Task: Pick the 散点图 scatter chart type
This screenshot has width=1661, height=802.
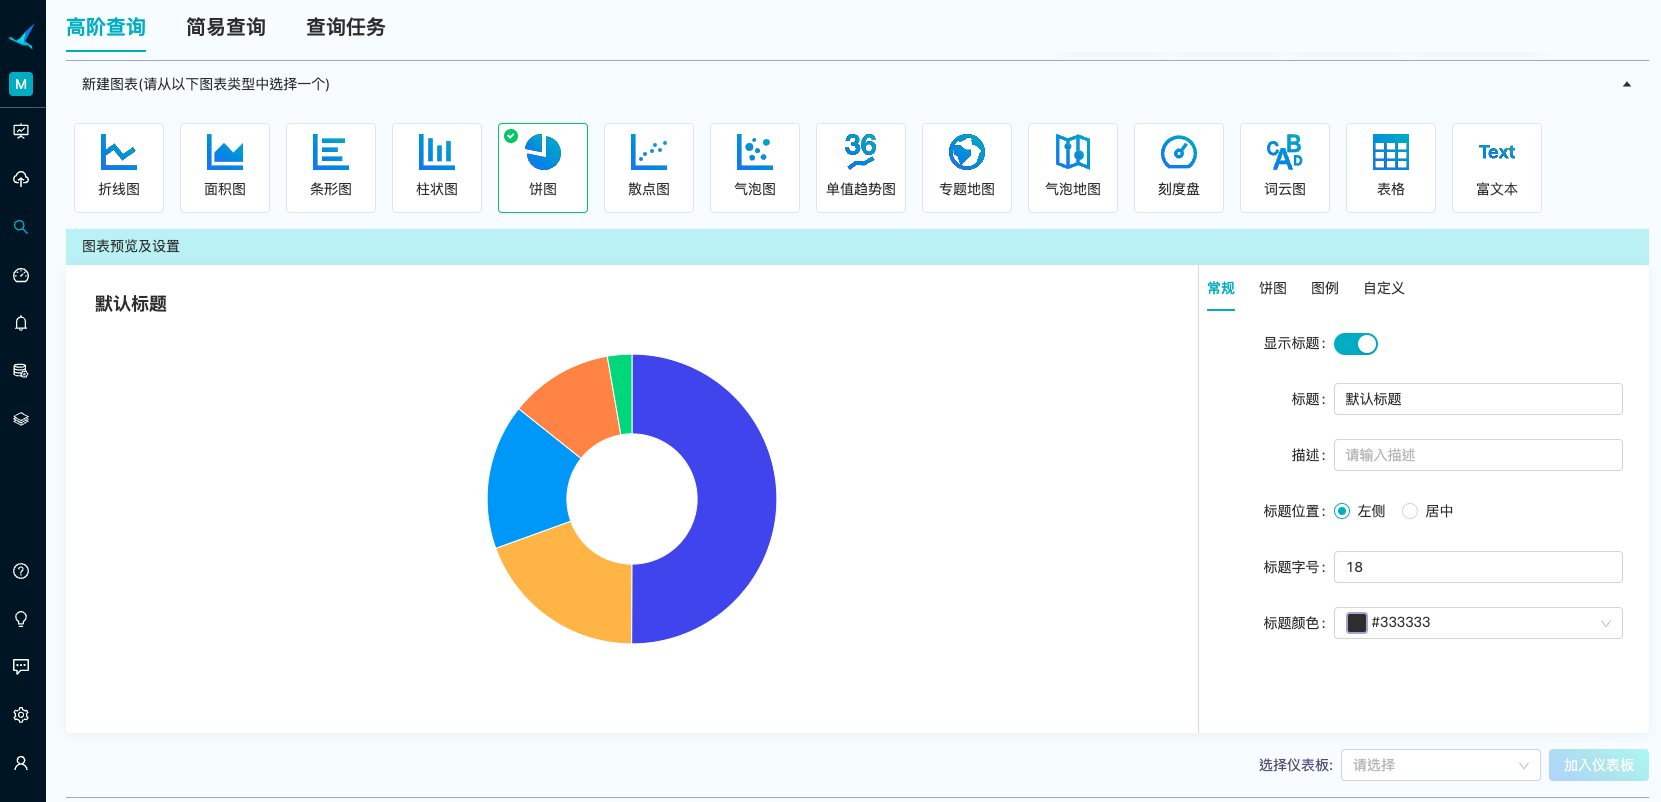Action: (x=649, y=168)
